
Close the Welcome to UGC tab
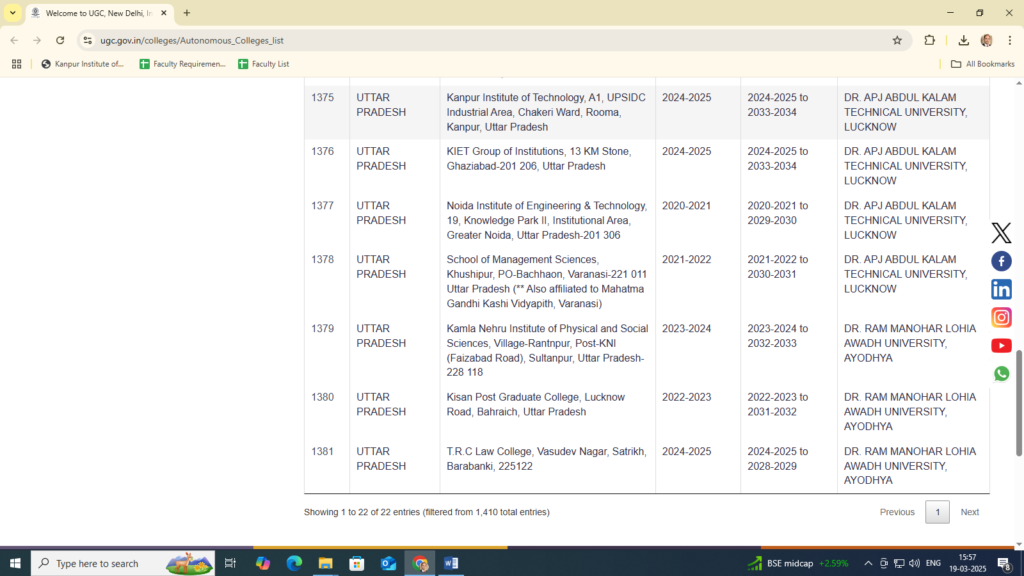164,13
